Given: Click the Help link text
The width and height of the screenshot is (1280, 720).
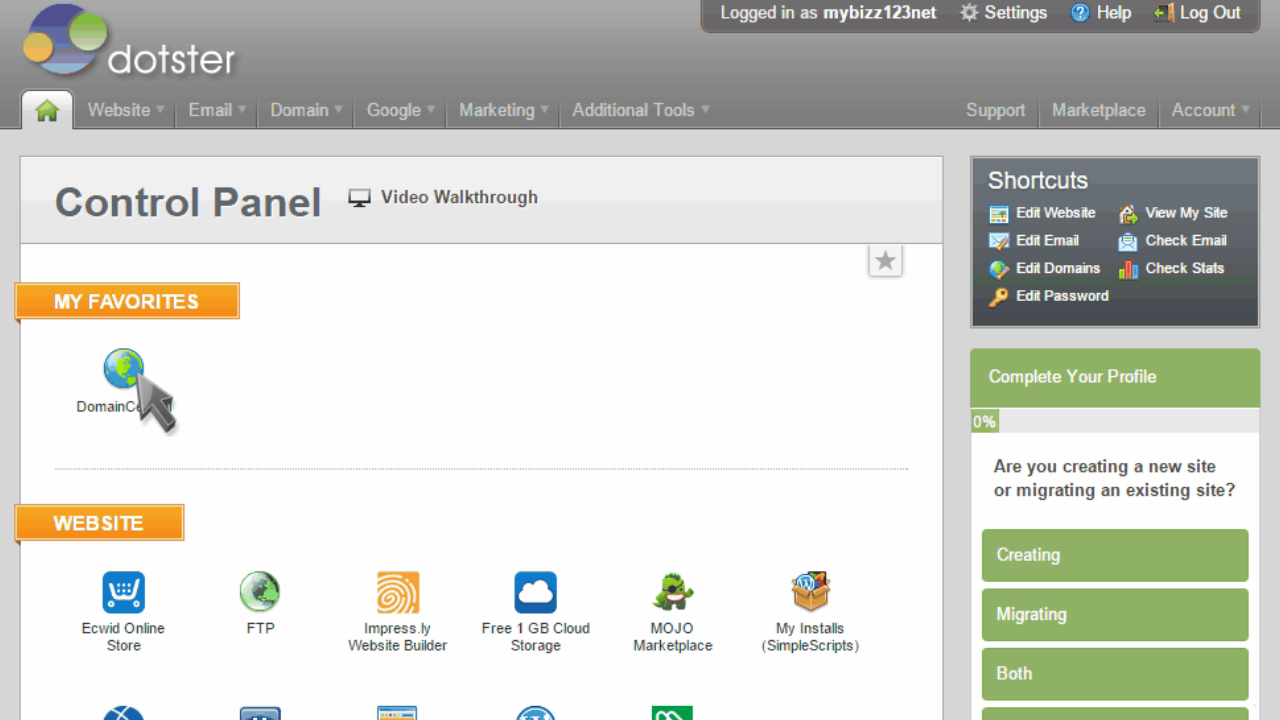Looking at the screenshot, I should [1113, 13].
